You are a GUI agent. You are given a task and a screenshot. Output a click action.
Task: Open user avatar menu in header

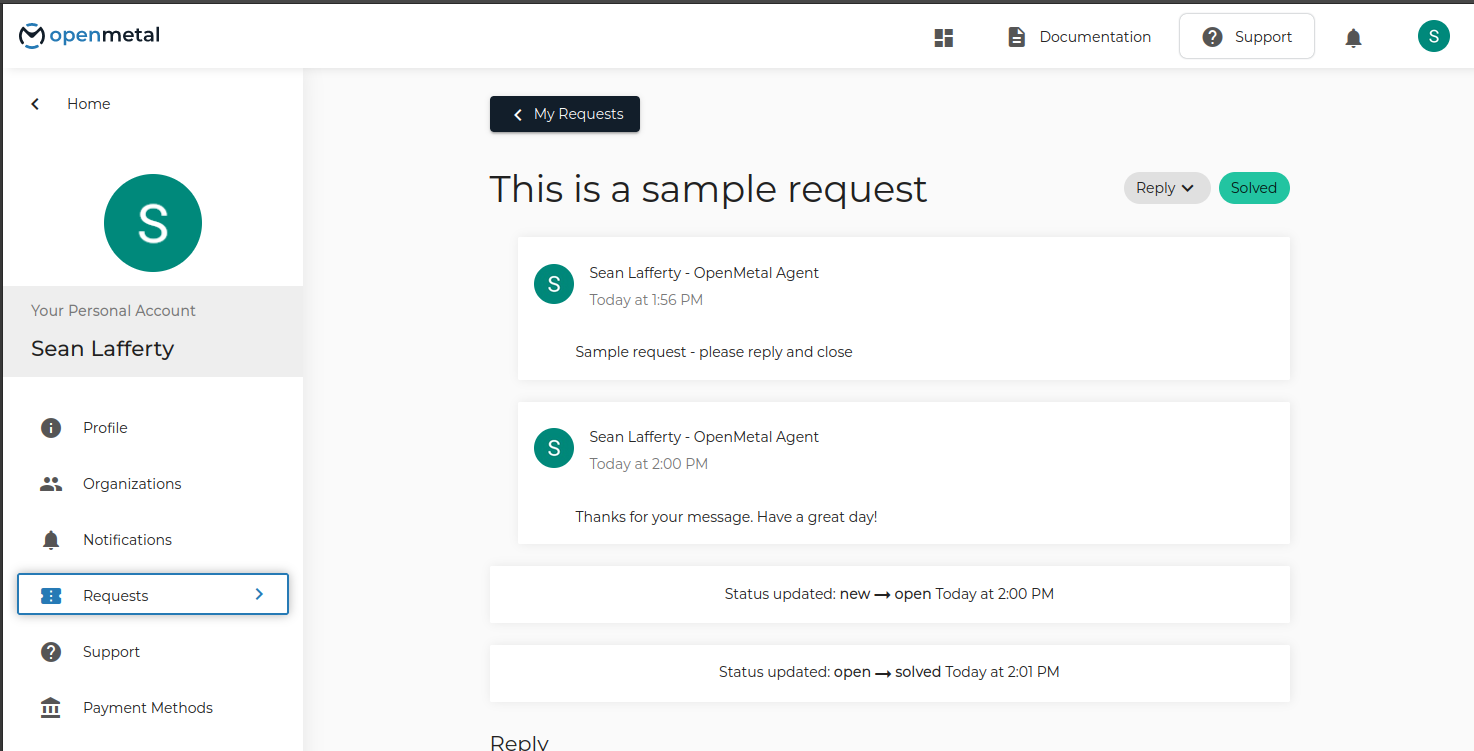(1433, 37)
